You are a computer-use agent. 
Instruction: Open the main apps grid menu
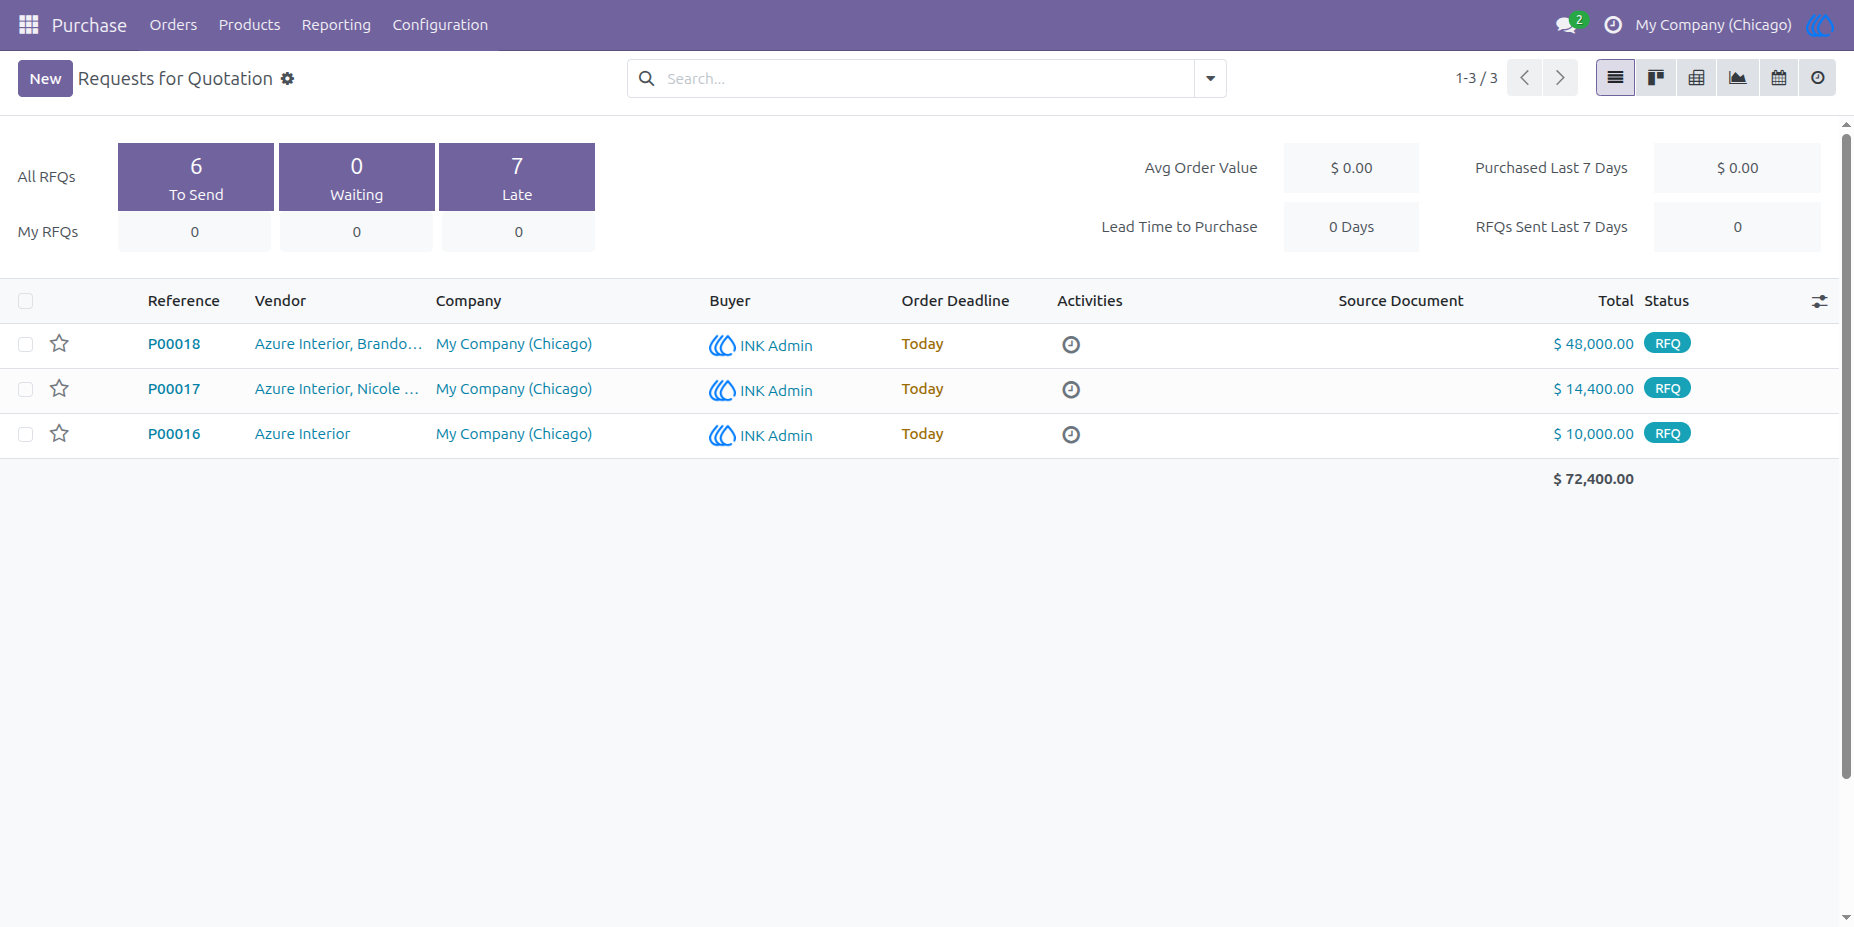(x=28, y=24)
